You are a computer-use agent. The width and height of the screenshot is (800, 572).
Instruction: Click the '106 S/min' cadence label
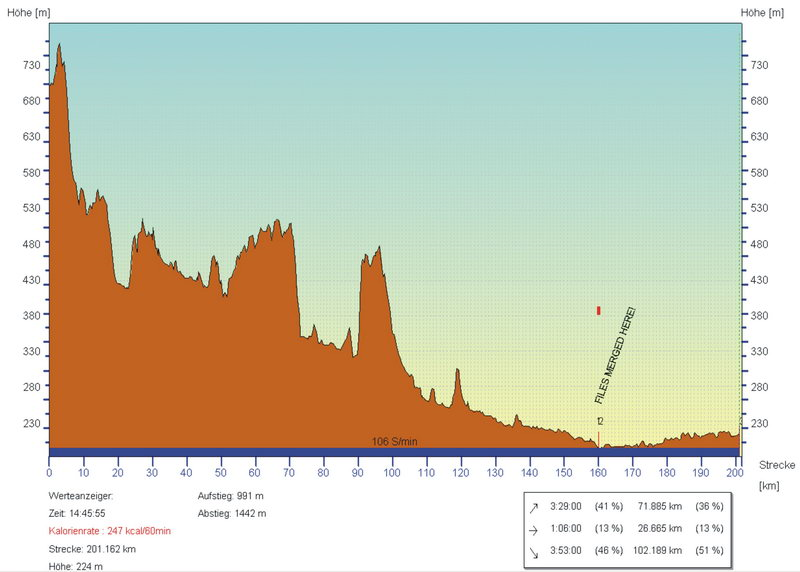[x=393, y=441]
